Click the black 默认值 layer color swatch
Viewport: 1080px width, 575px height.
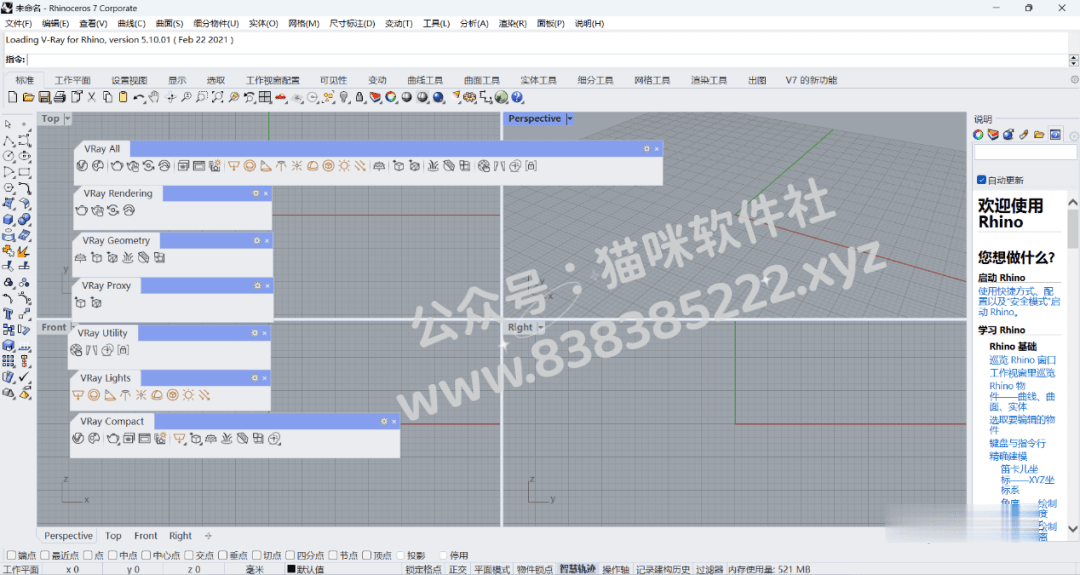click(x=291, y=569)
